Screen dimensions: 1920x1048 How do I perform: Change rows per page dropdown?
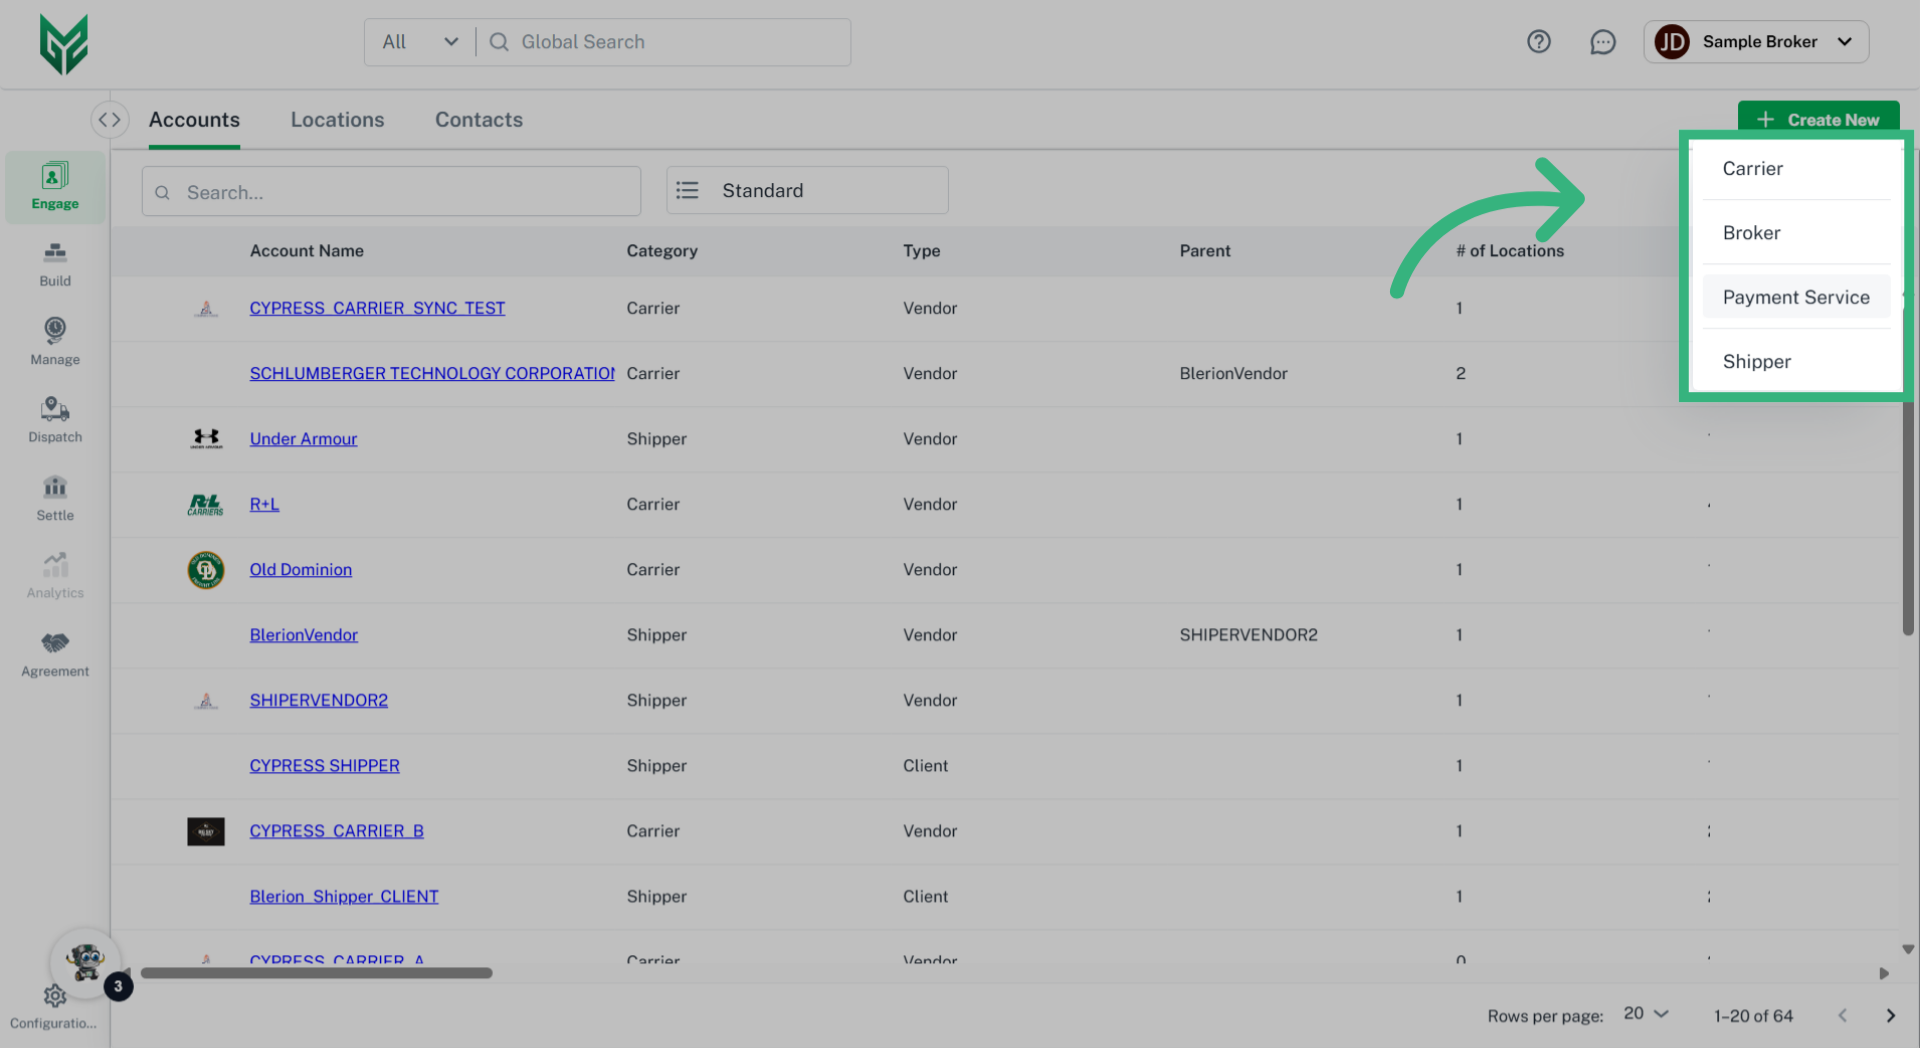point(1646,1014)
